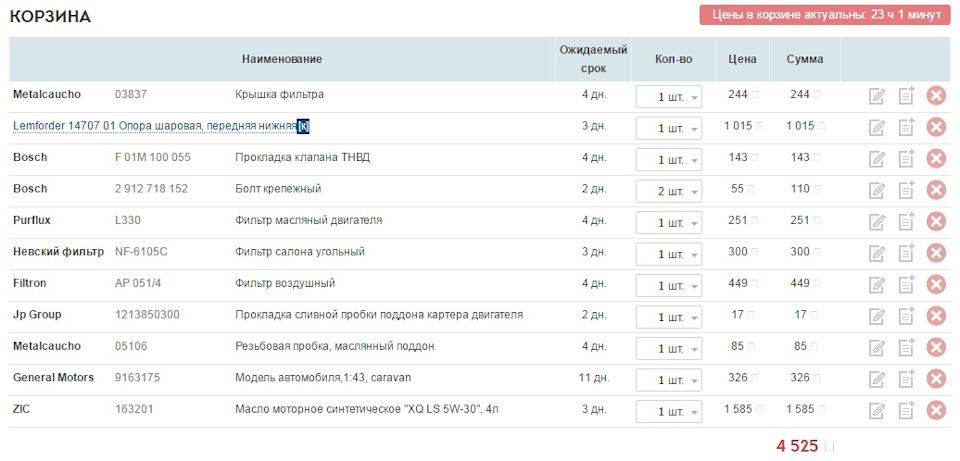Viewport: 960px width, 461px height.
Task: Delete the Purflux L330 oil filter row
Action: (936, 221)
